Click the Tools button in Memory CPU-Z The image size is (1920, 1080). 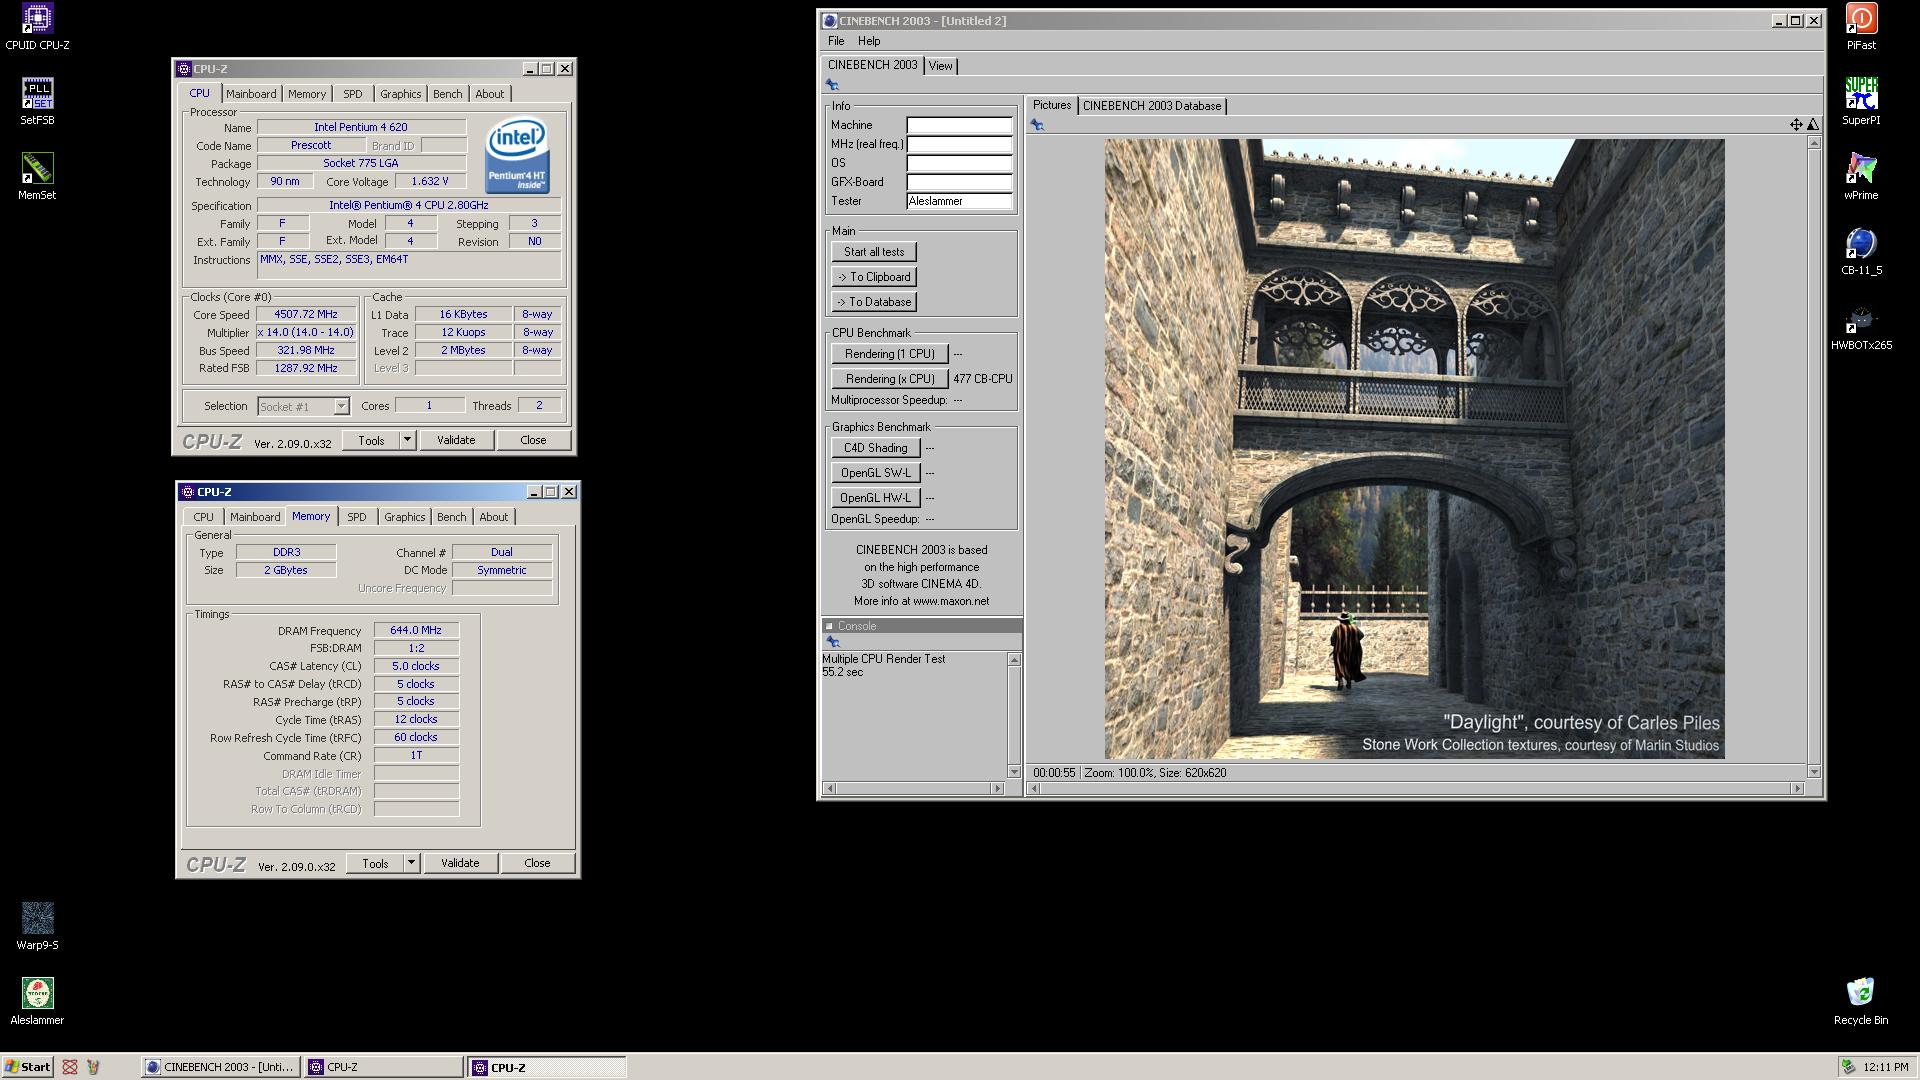click(375, 863)
